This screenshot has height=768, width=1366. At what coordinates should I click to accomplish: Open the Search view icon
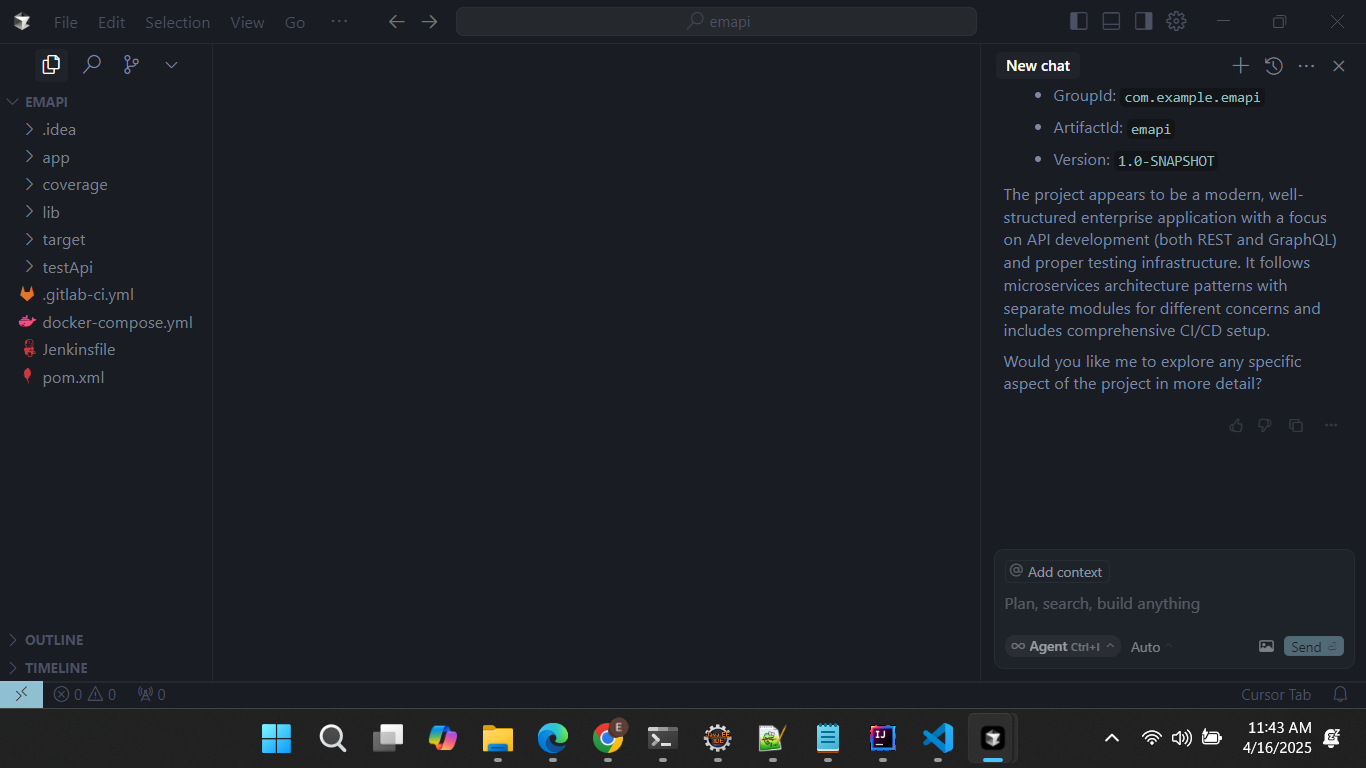tap(91, 65)
